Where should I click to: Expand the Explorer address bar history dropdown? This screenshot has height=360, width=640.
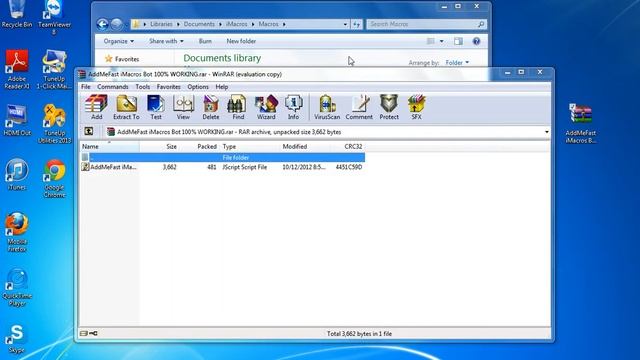coord(345,24)
